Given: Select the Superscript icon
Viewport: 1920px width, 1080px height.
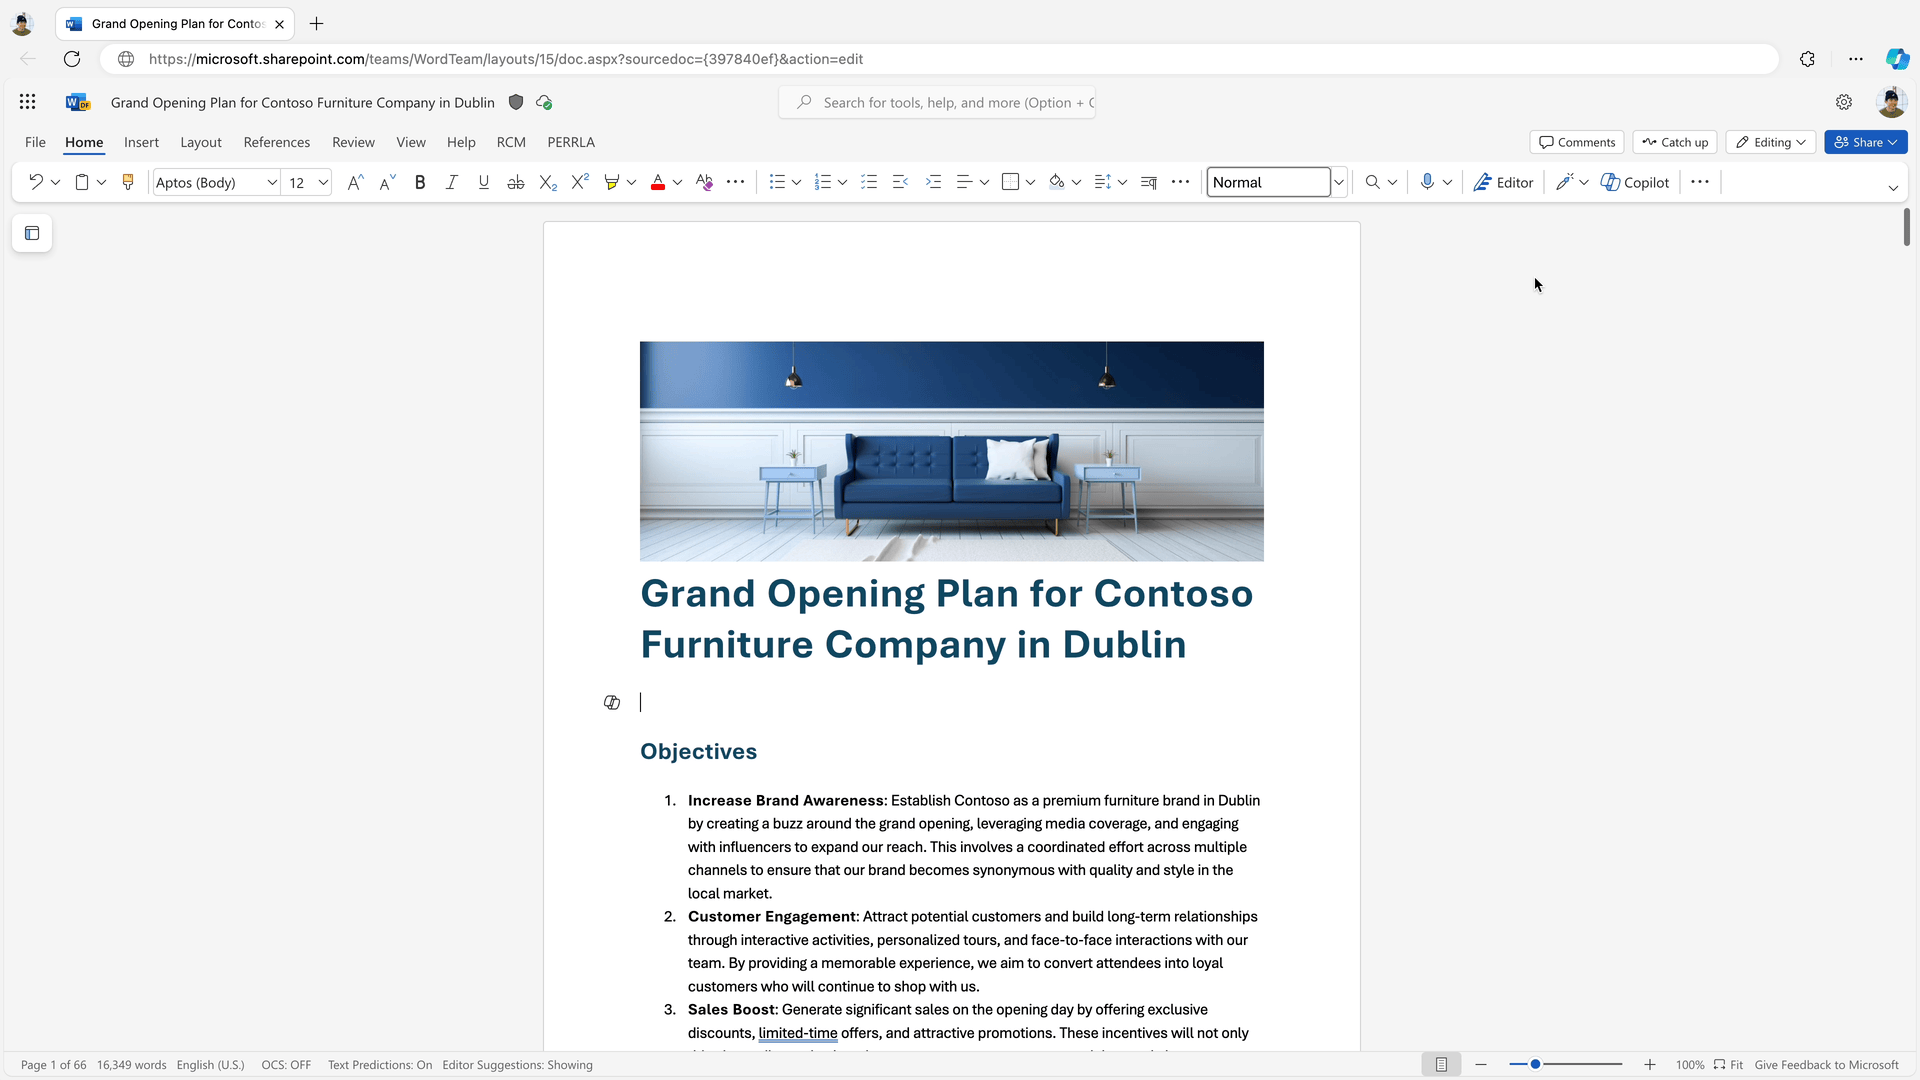Looking at the screenshot, I should (580, 182).
